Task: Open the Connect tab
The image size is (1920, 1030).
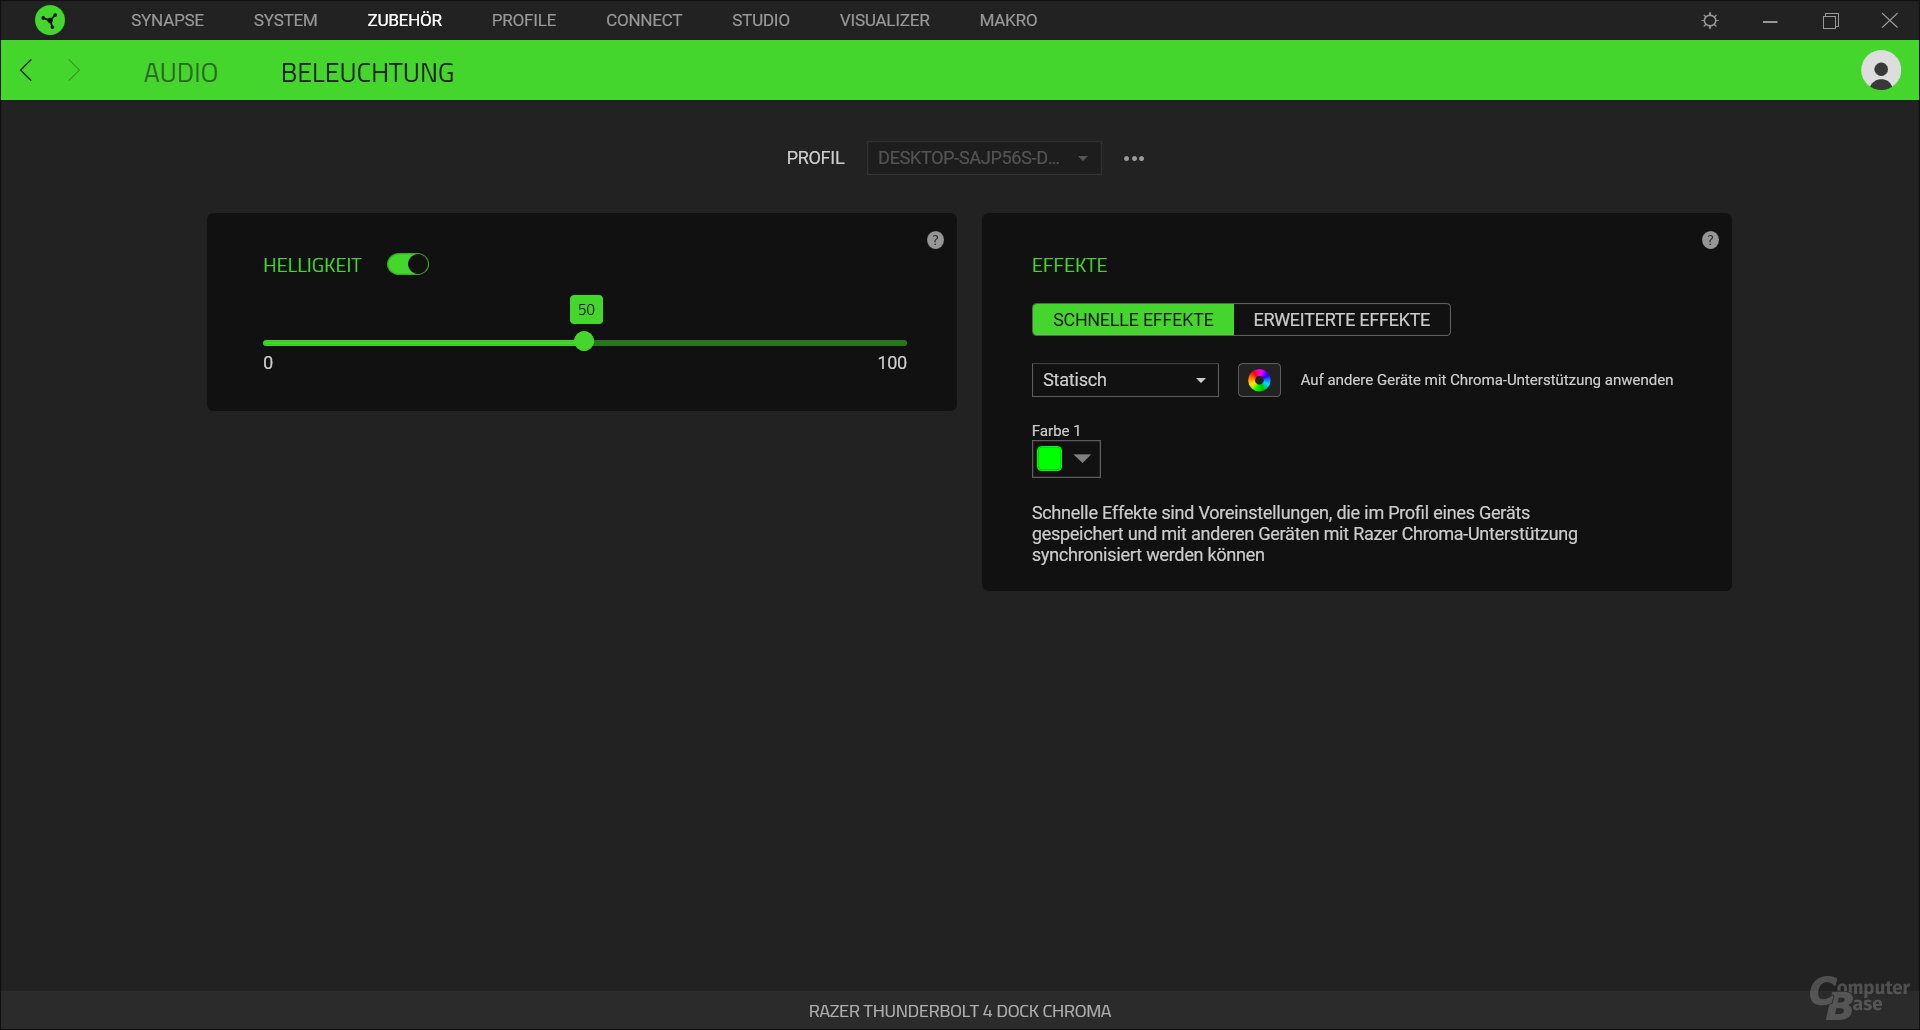Action: [x=644, y=20]
